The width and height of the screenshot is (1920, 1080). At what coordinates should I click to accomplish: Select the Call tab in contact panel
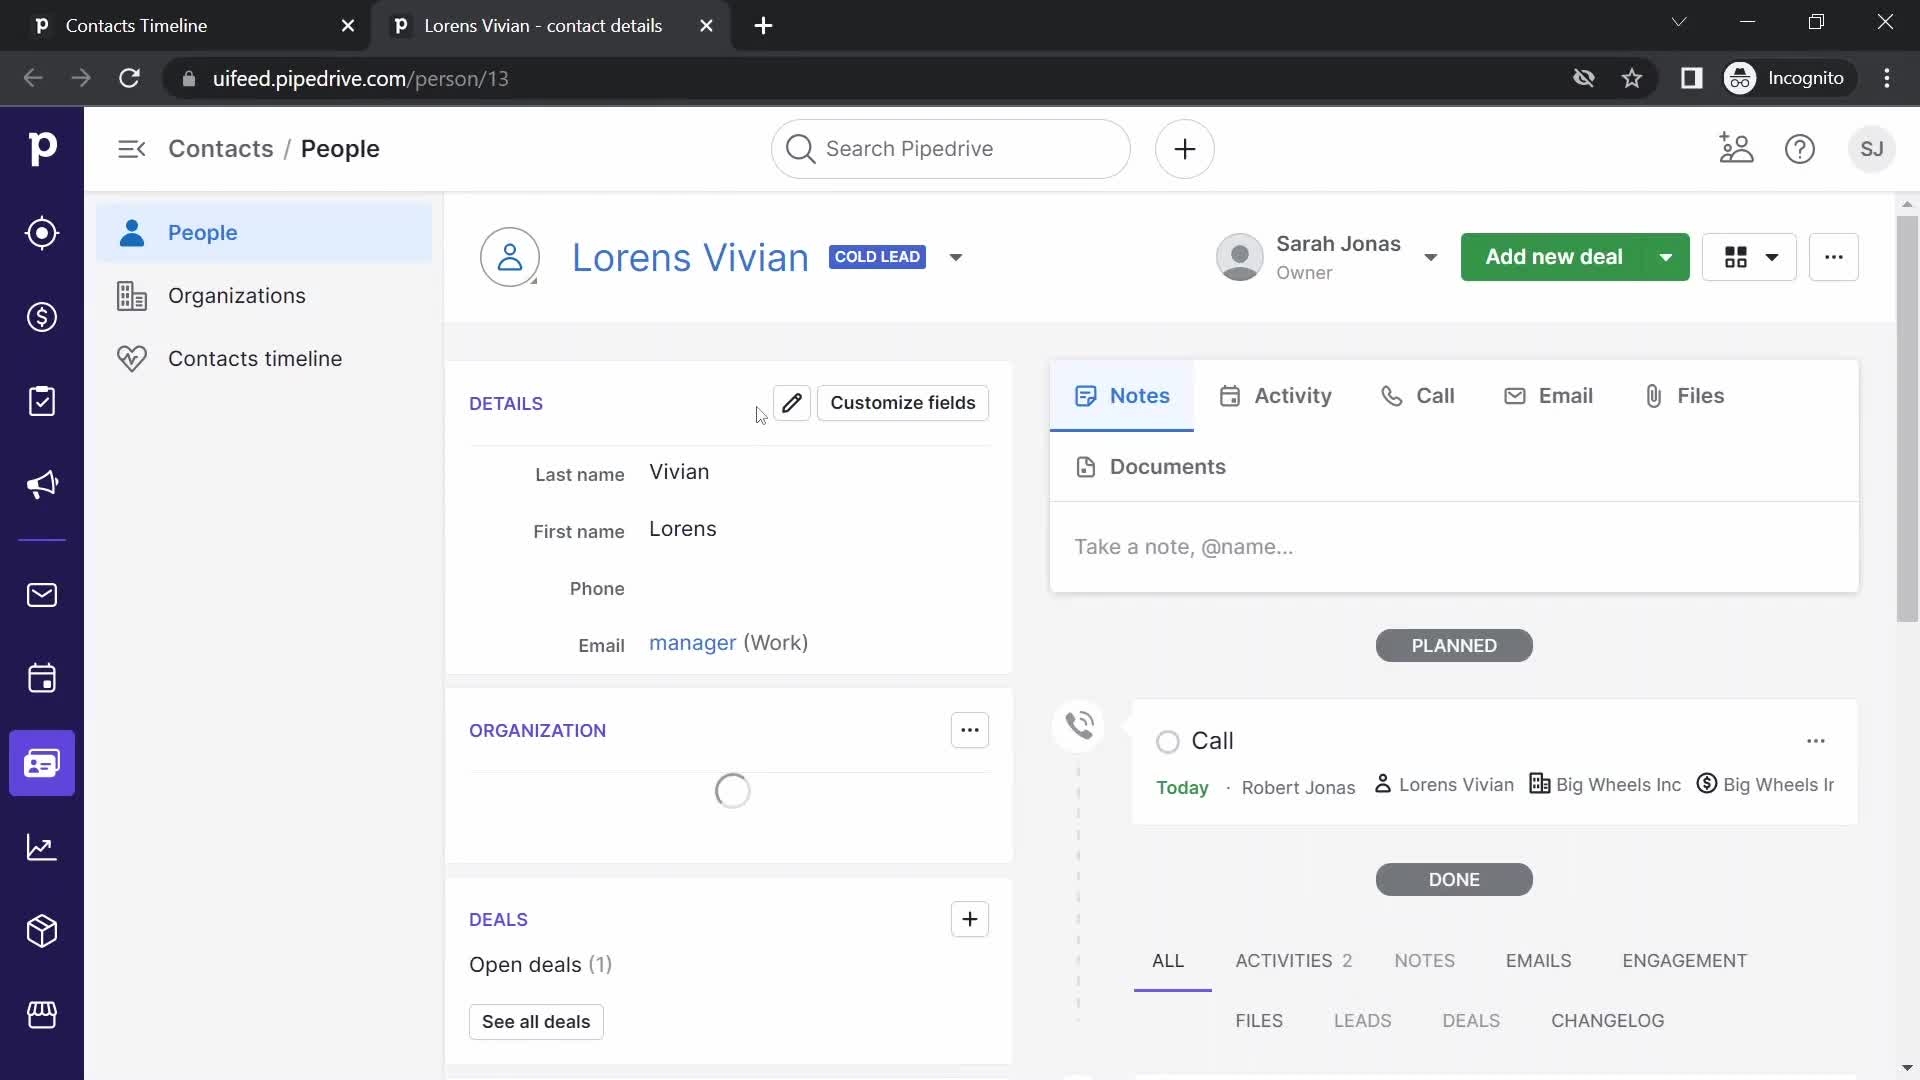point(1418,396)
